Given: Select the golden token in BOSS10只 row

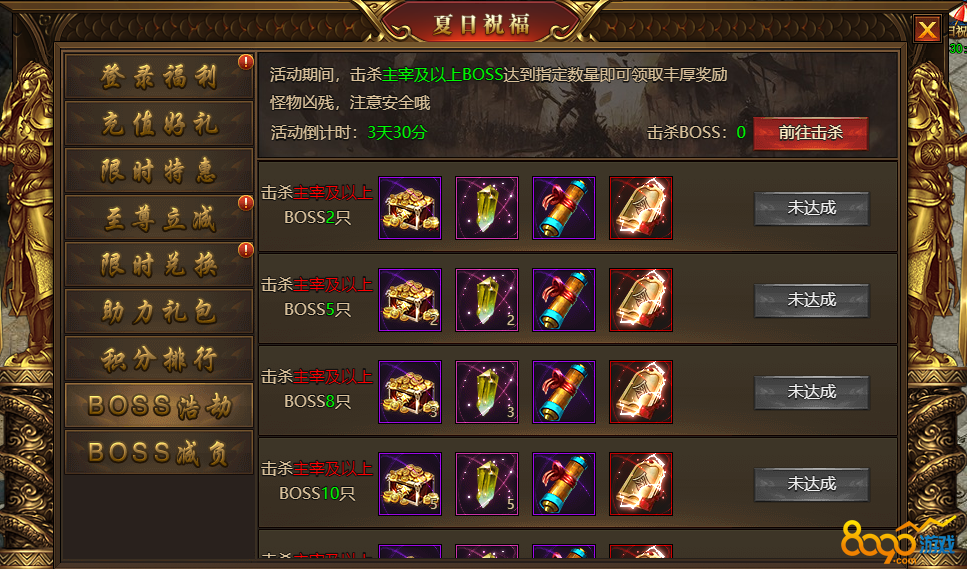Looking at the screenshot, I should tap(641, 484).
